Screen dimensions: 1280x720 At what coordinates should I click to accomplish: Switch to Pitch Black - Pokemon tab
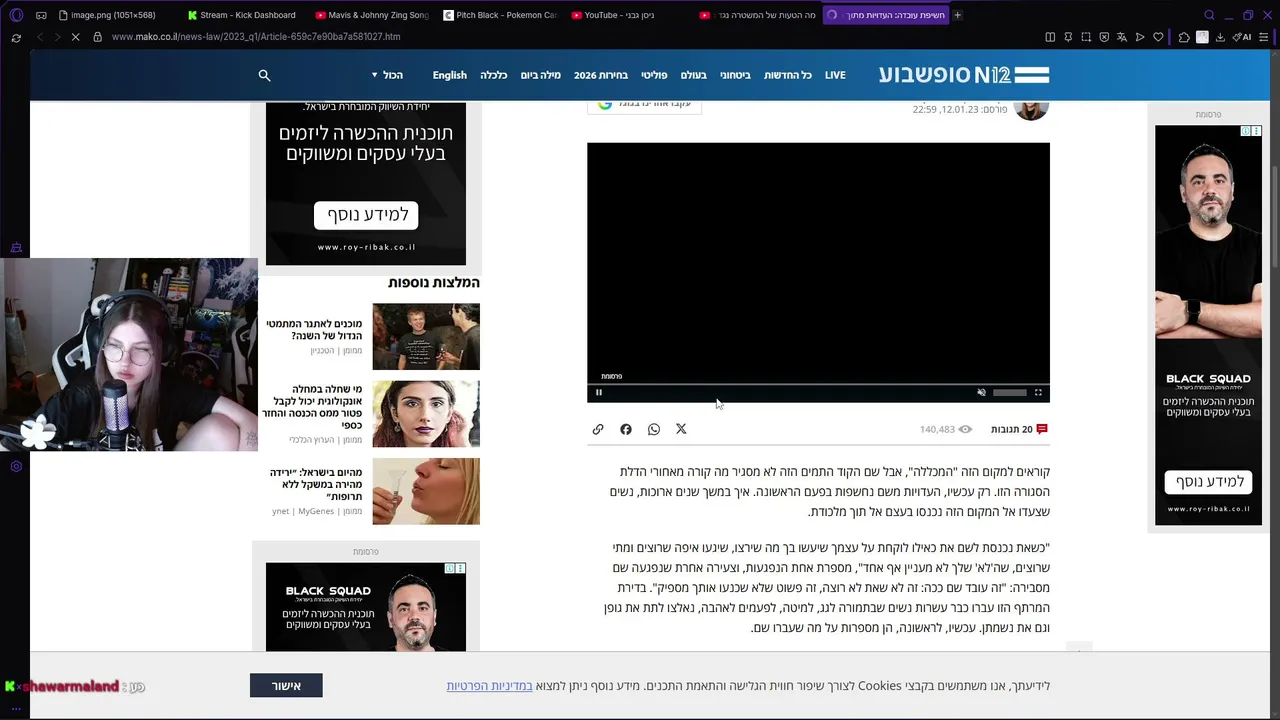pyautogui.click(x=499, y=15)
